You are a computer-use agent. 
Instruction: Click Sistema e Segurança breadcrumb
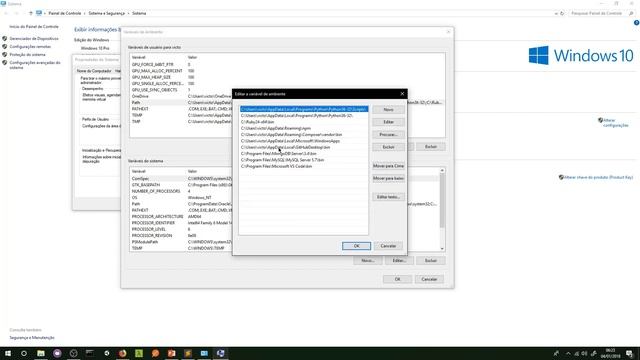[x=107, y=13]
